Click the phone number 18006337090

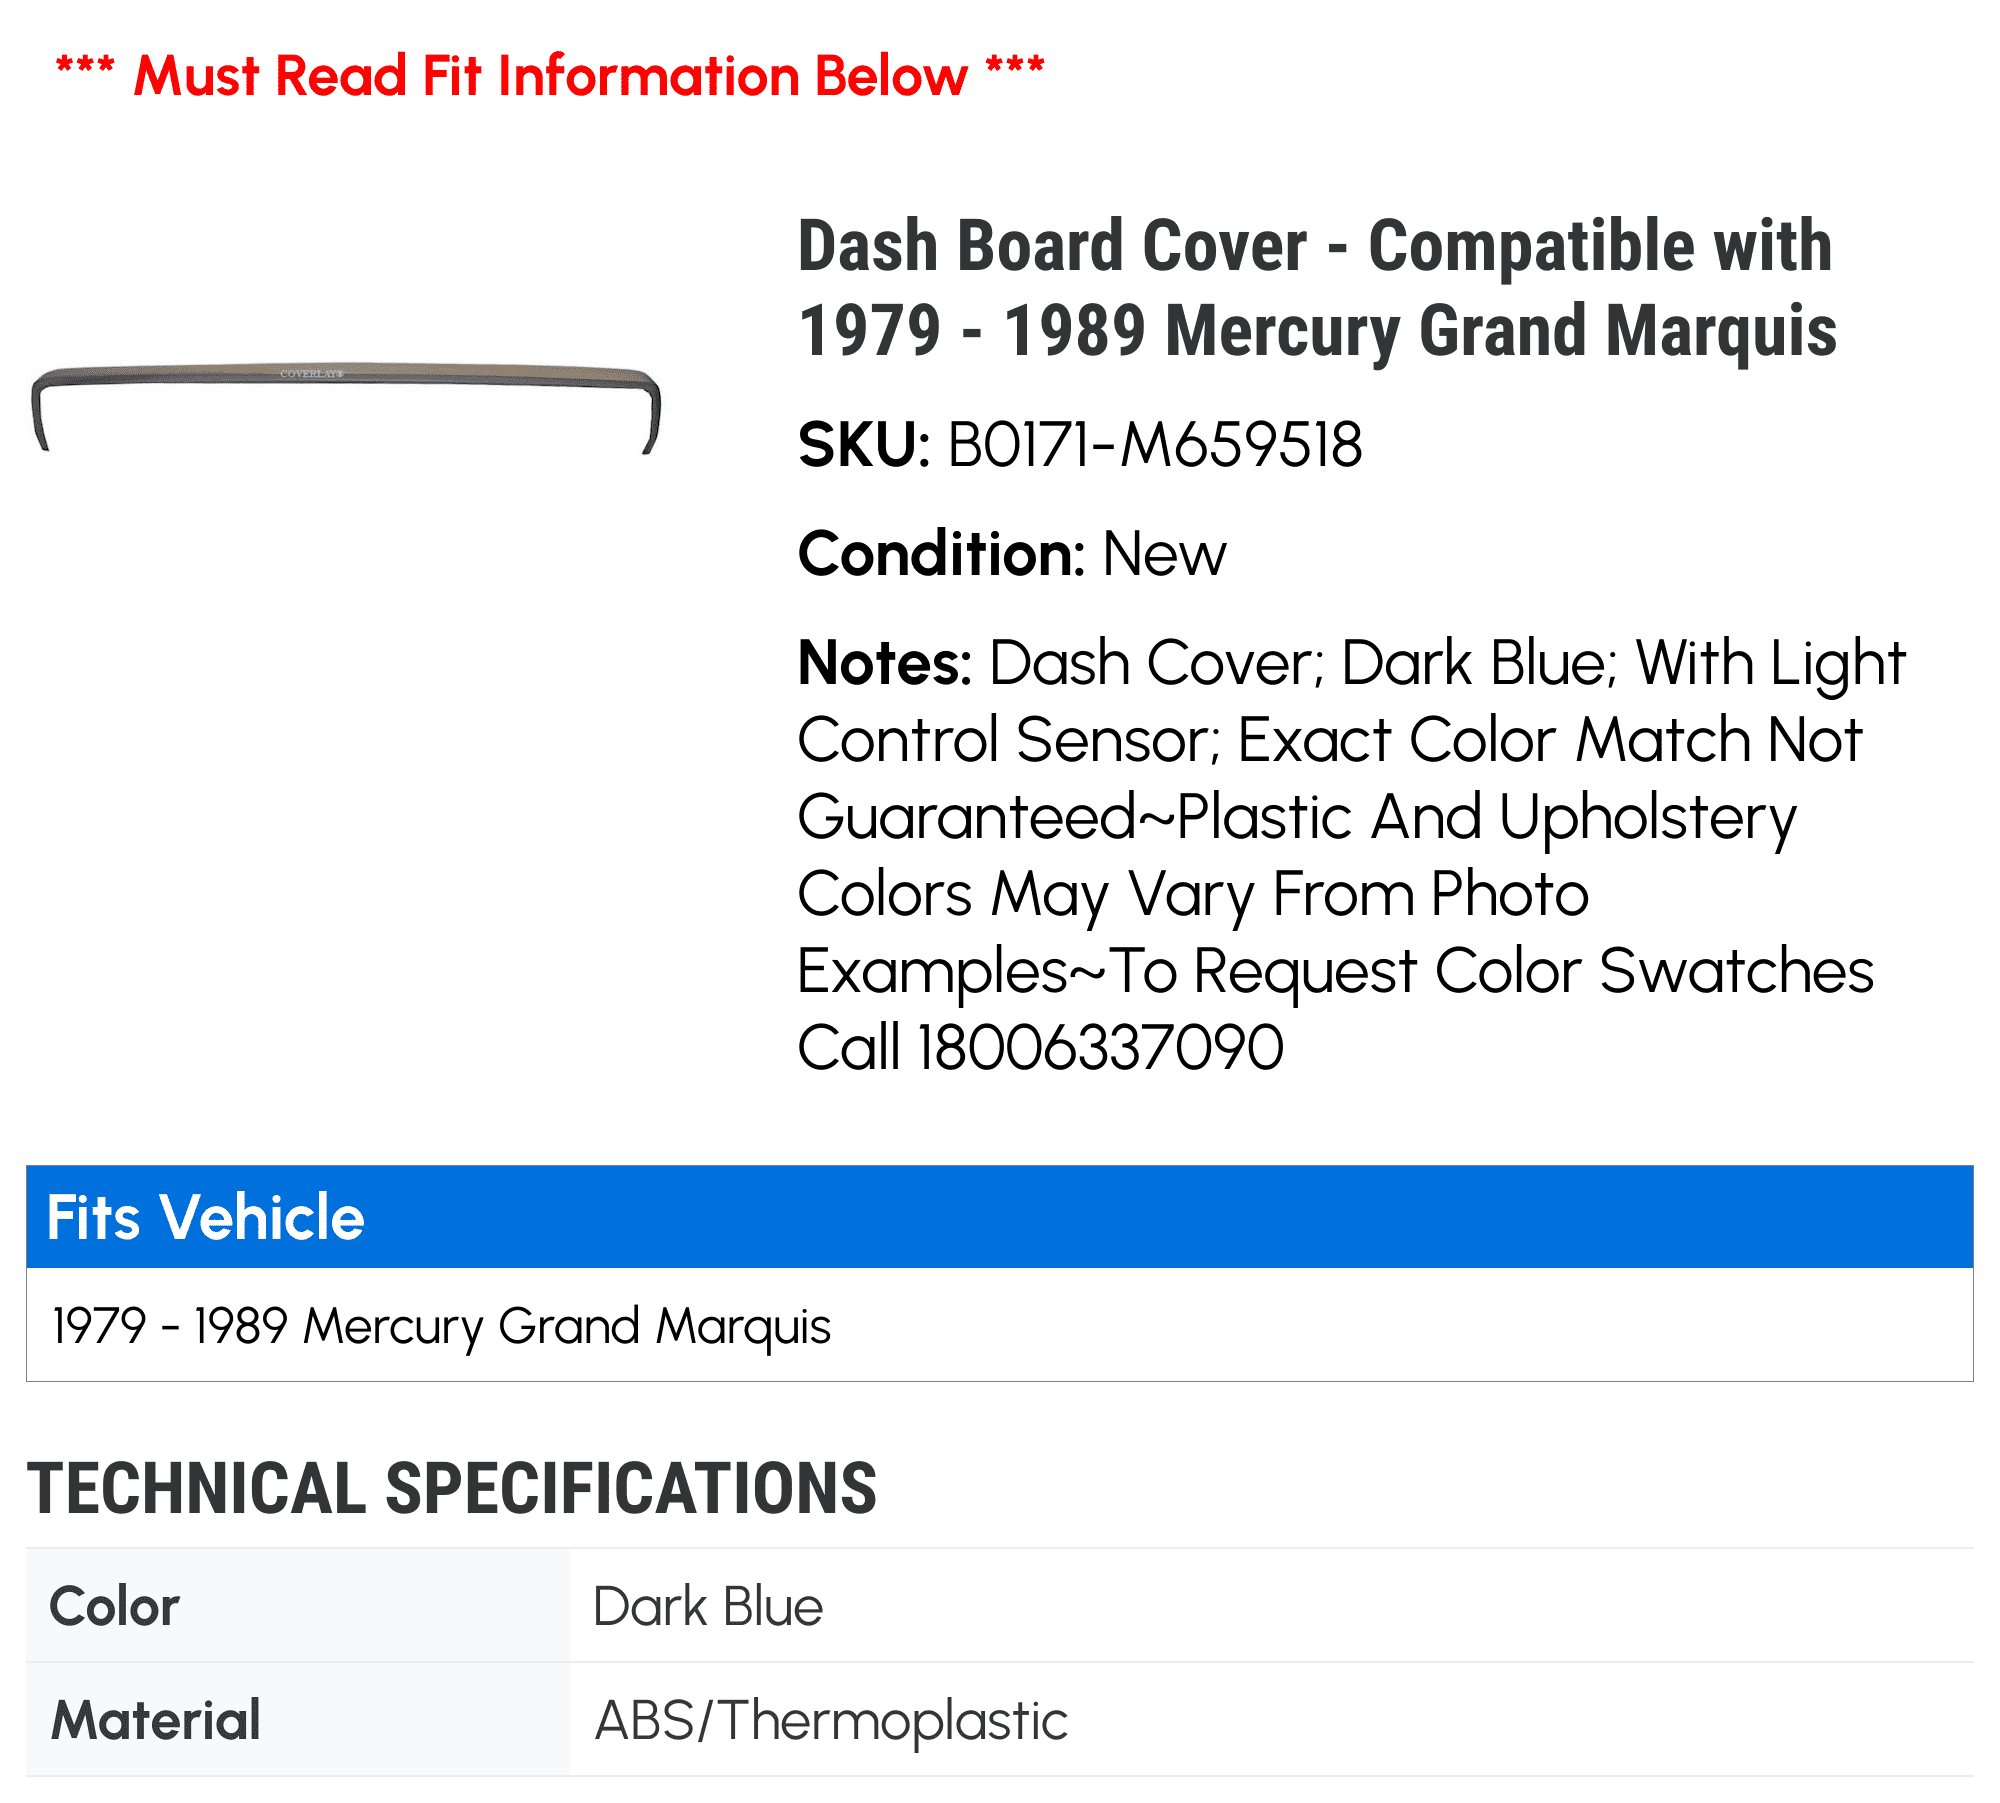point(1100,1048)
